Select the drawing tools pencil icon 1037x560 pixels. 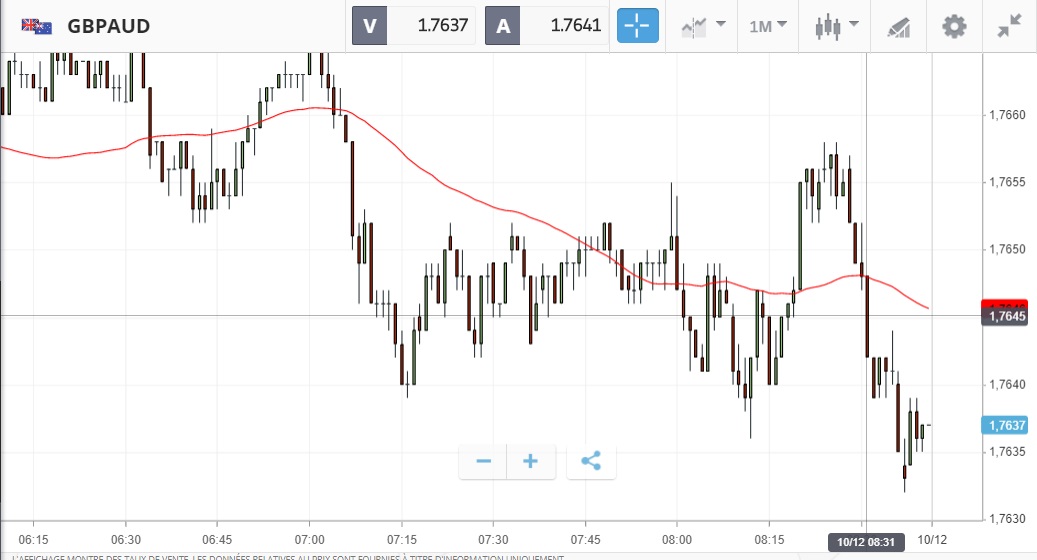tap(898, 27)
